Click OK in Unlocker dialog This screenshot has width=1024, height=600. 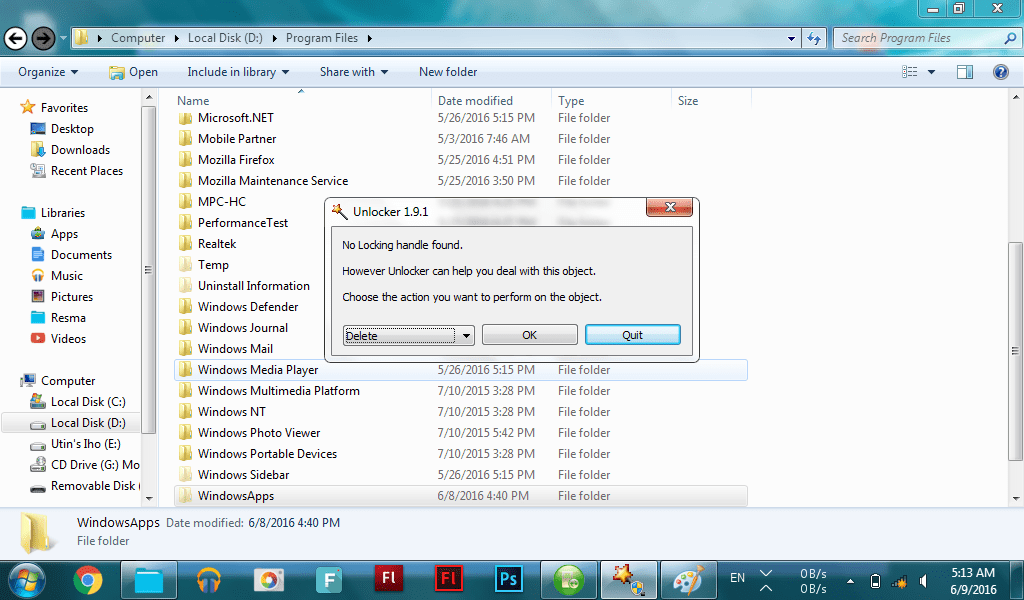530,335
